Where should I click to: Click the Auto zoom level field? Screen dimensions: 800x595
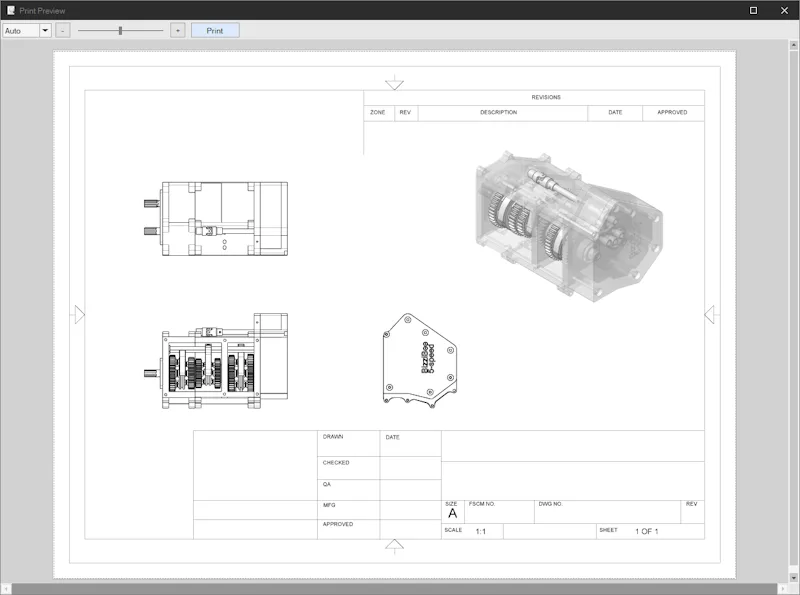(21, 31)
